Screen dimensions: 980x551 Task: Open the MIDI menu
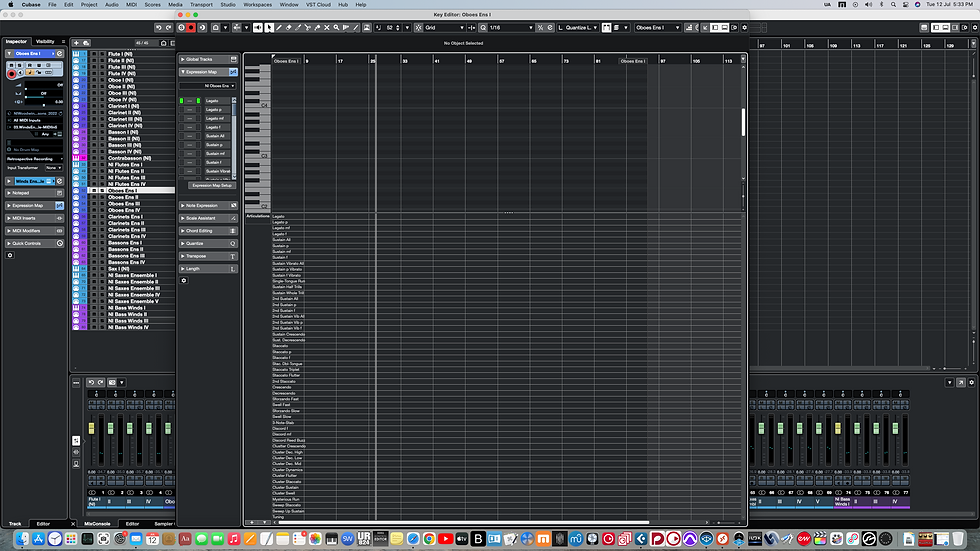(x=131, y=4)
